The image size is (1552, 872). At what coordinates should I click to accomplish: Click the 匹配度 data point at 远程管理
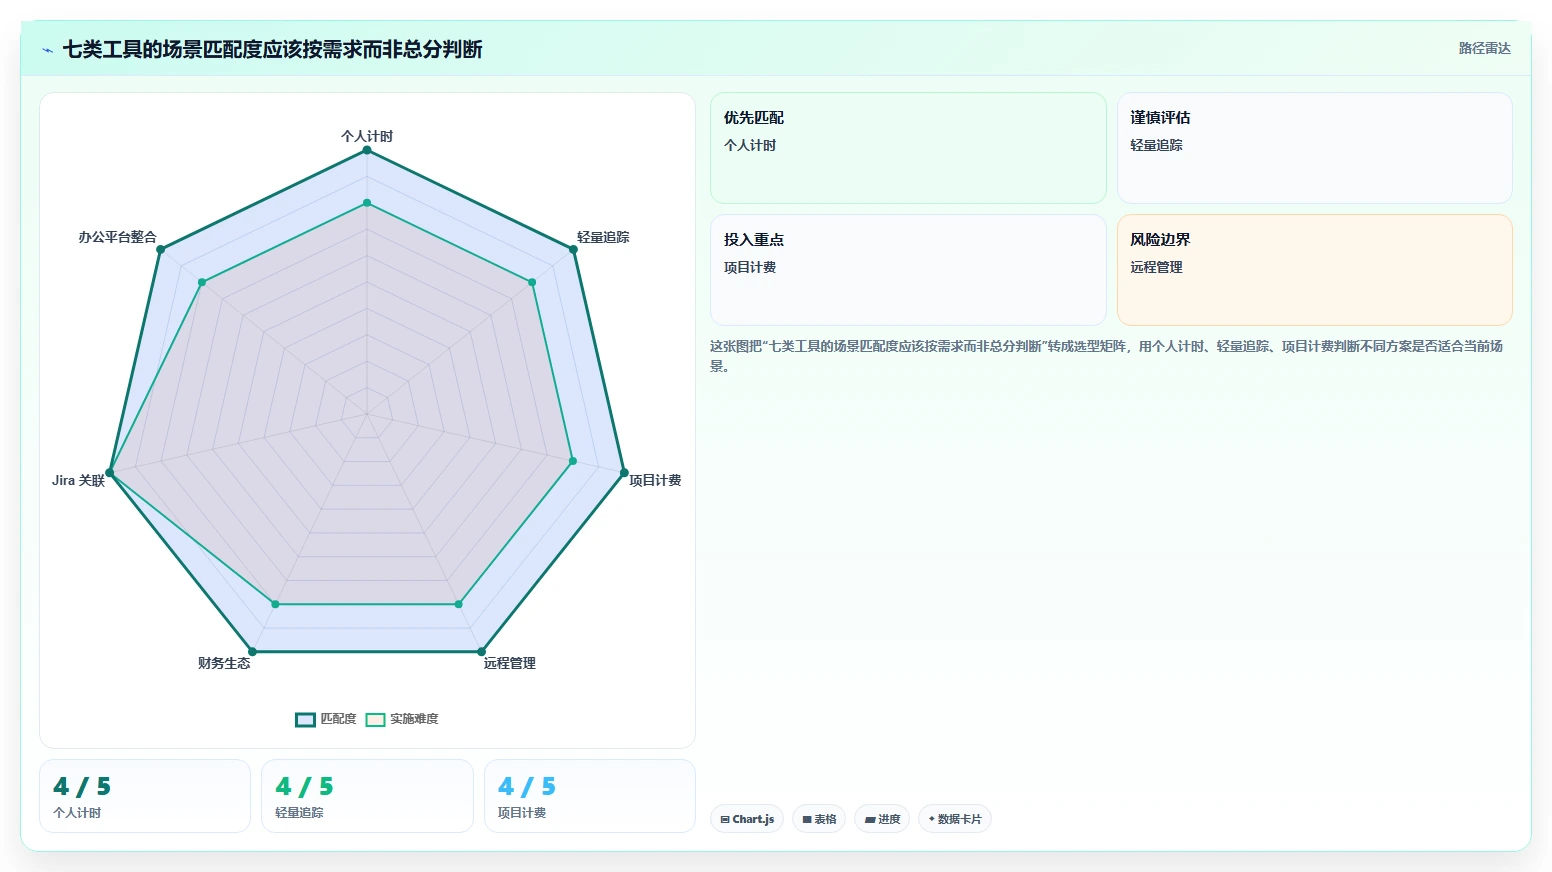click(x=481, y=652)
